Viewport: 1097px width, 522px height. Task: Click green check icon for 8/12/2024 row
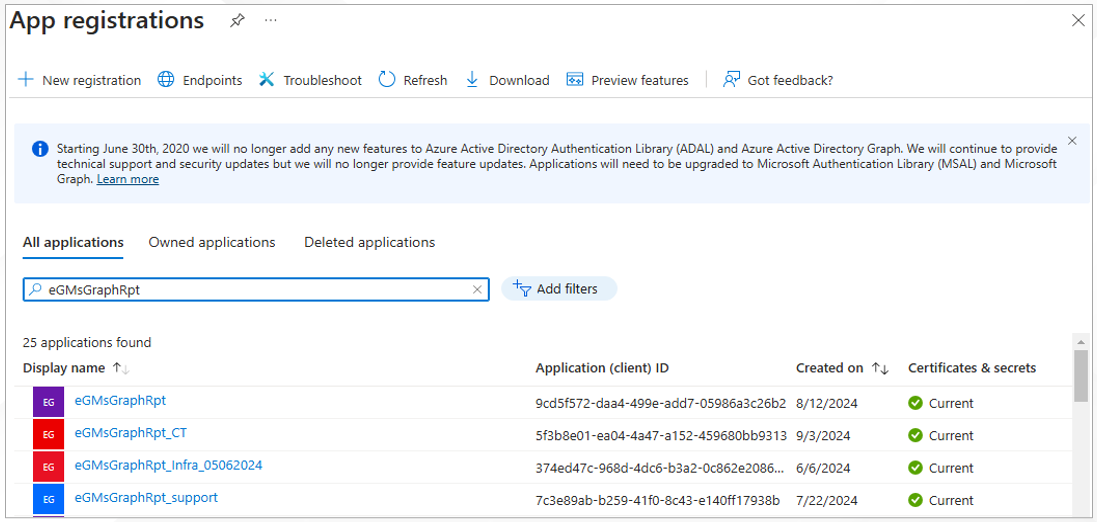(915, 403)
